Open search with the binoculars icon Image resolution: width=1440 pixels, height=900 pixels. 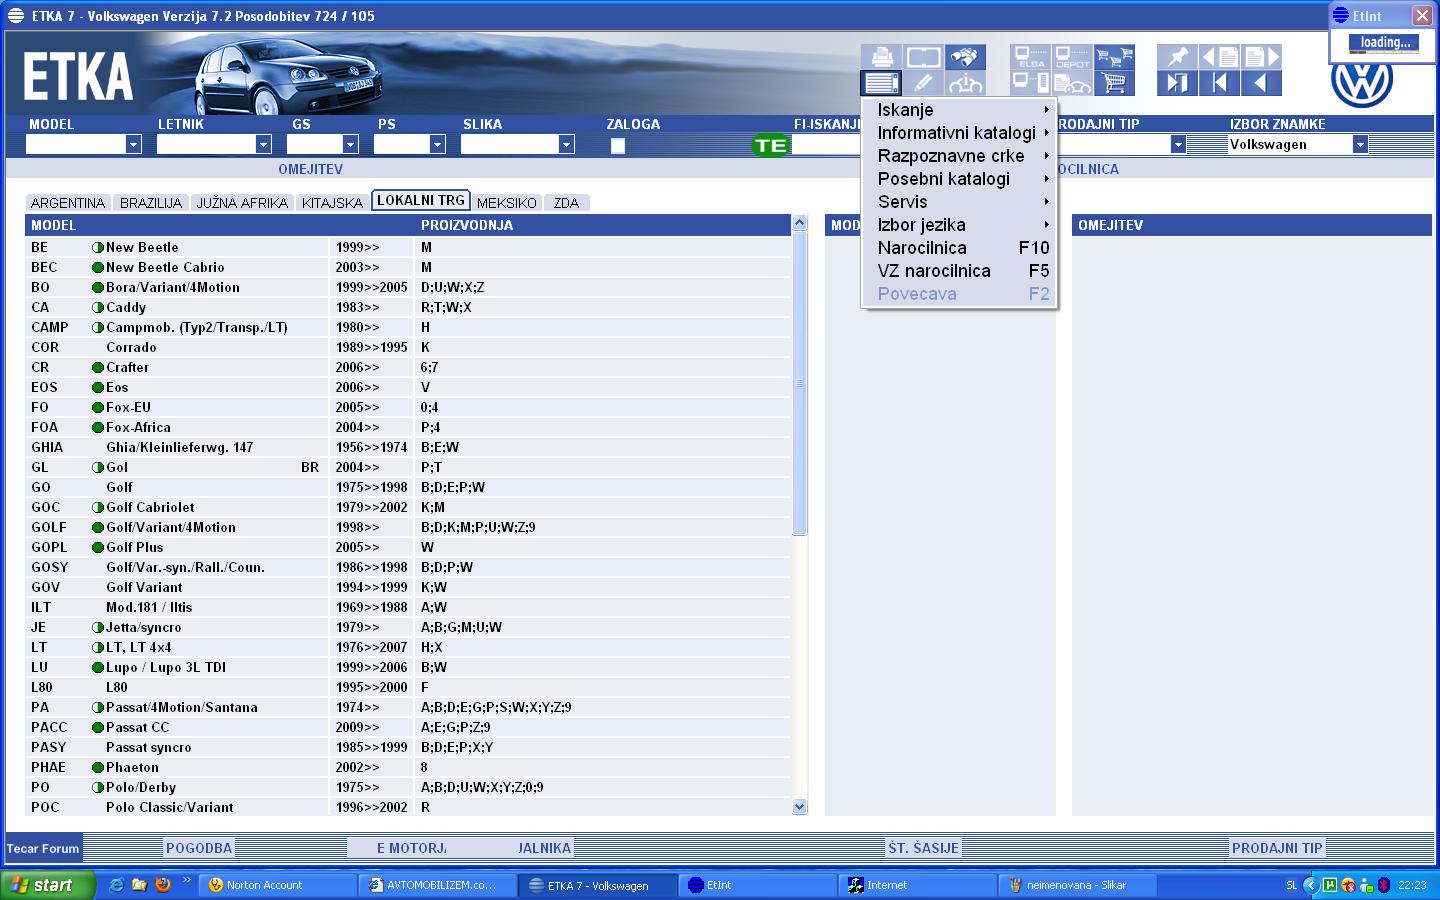coord(965,57)
